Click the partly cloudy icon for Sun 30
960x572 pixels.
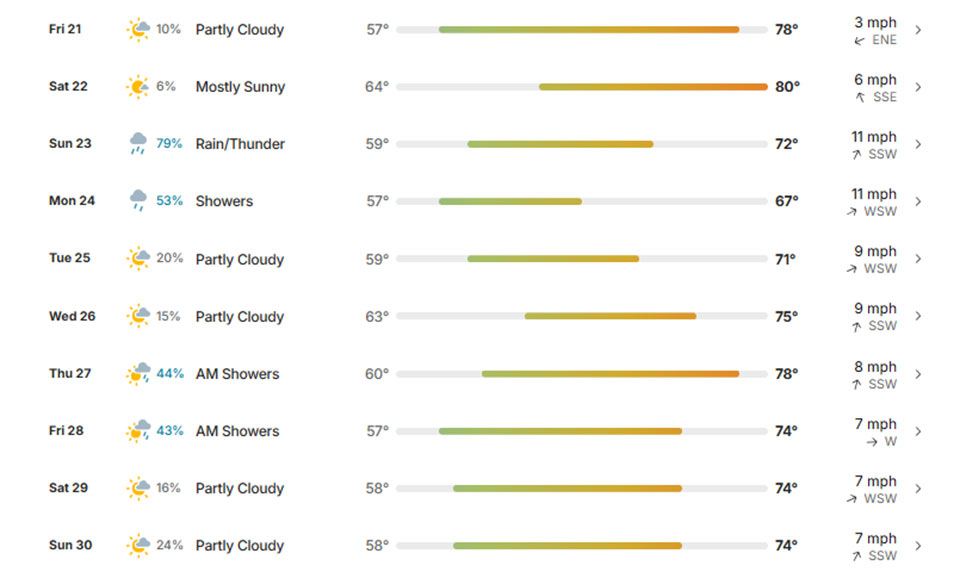click(138, 545)
